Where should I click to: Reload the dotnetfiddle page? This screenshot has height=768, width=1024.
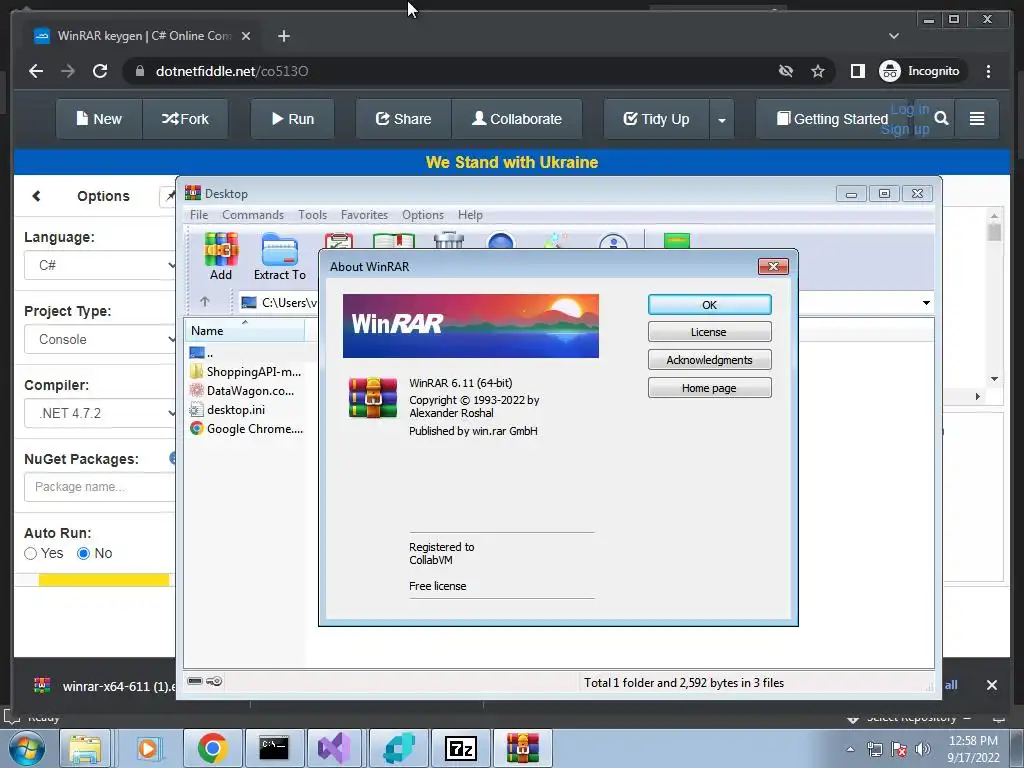coord(100,71)
